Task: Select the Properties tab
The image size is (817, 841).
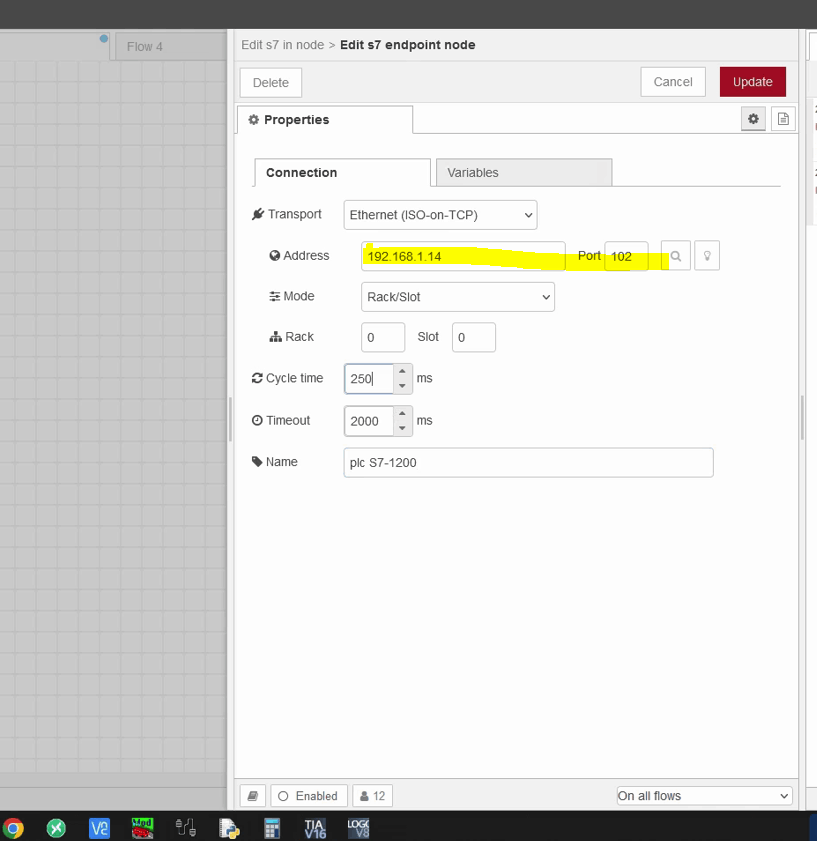Action: pyautogui.click(x=325, y=120)
